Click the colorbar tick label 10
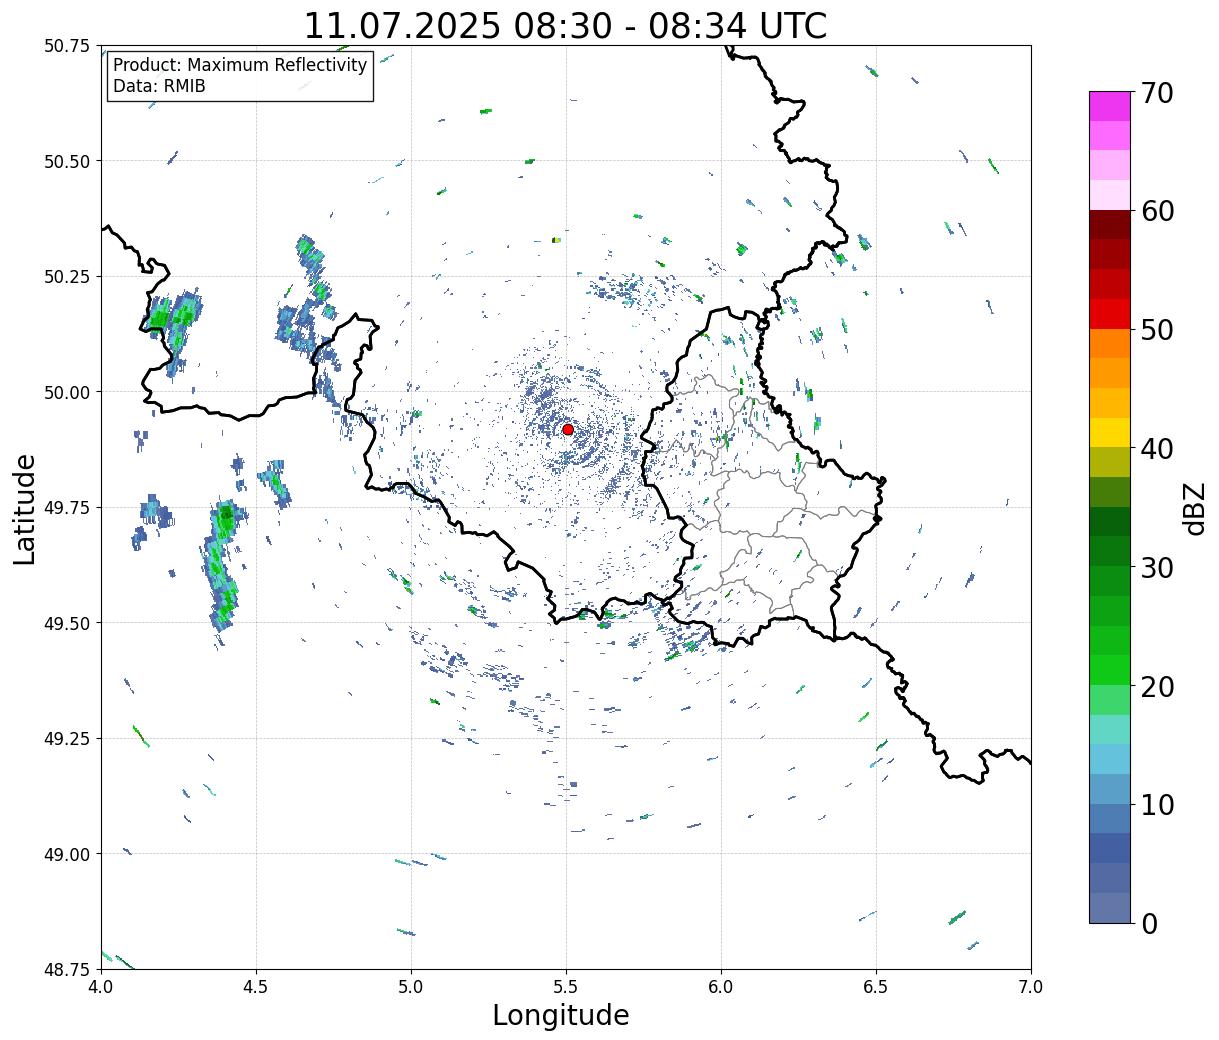The width and height of the screenshot is (1219, 1040). coord(1157,804)
